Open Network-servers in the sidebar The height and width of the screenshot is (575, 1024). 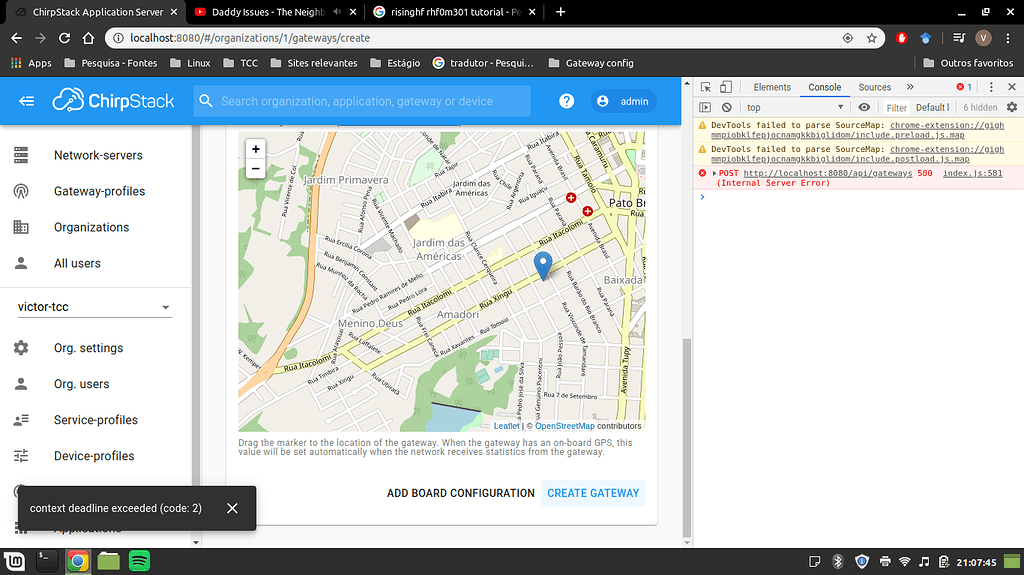[x=98, y=156]
